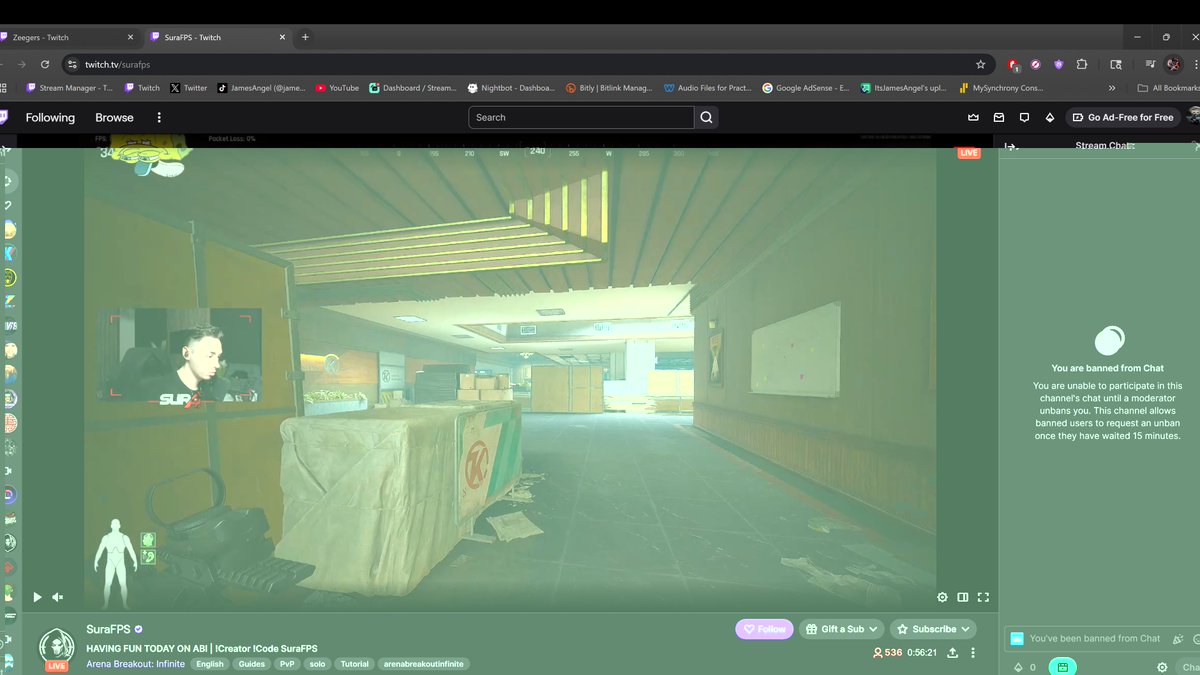Click the PvP tag
The height and width of the screenshot is (675, 1200).
point(287,664)
